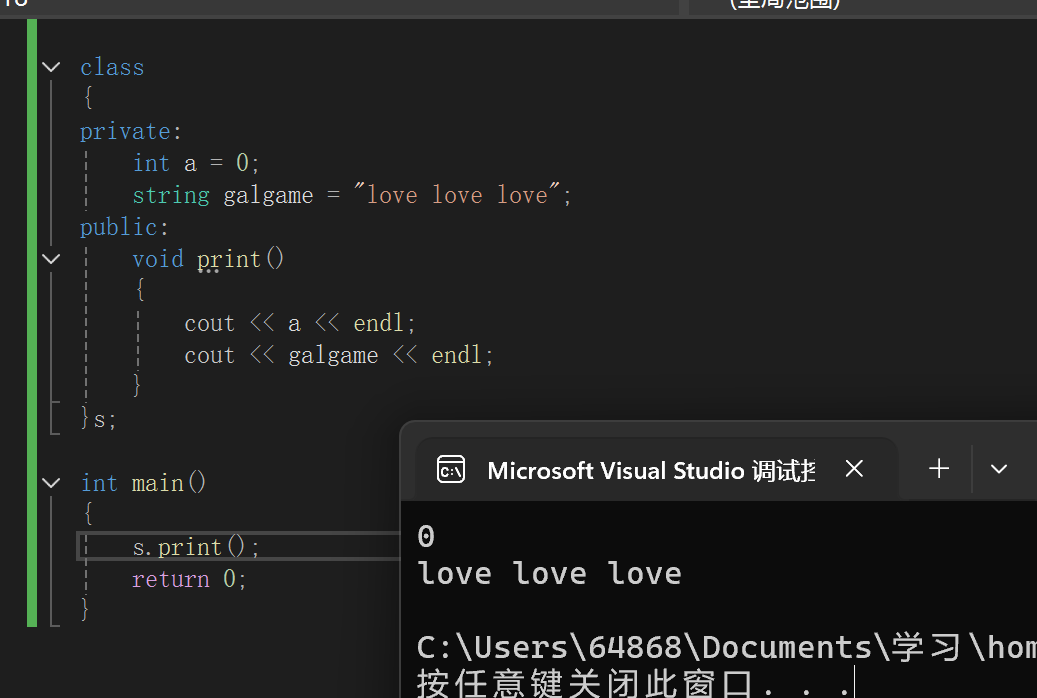Click the 'class' keyword in the editor
1037x698 pixels.
click(112, 67)
